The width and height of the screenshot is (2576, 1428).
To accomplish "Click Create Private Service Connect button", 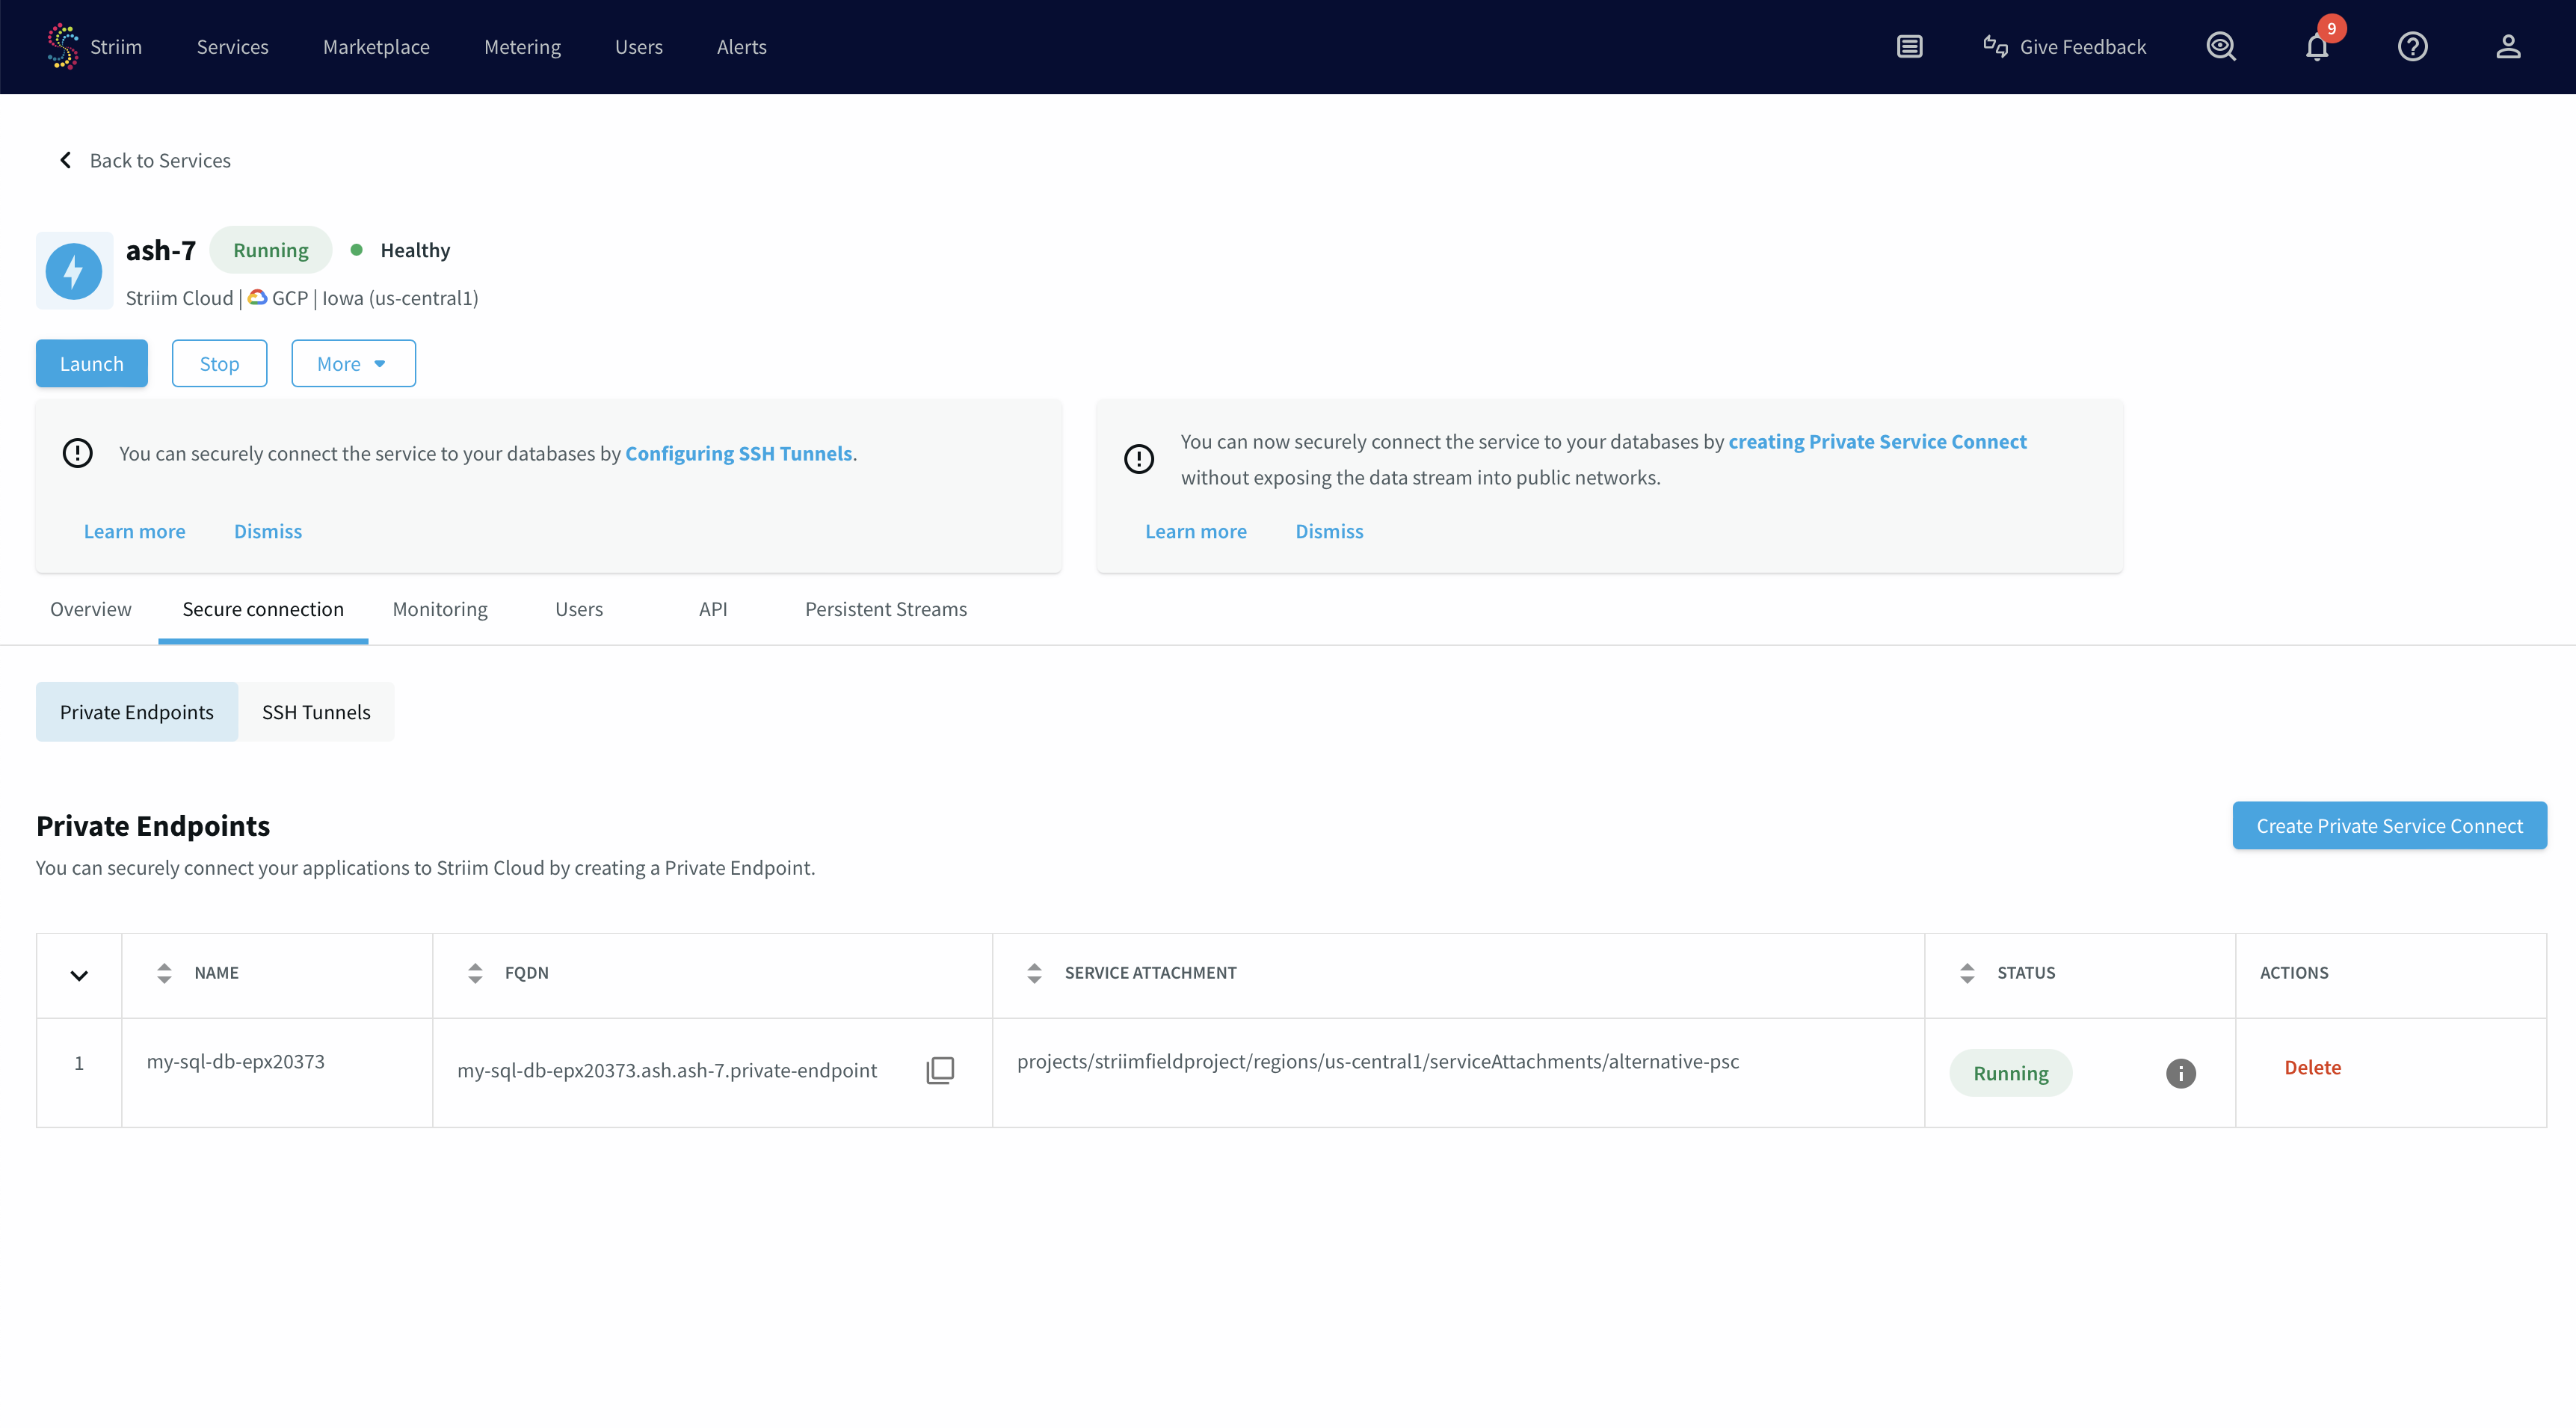I will pyautogui.click(x=2389, y=825).
